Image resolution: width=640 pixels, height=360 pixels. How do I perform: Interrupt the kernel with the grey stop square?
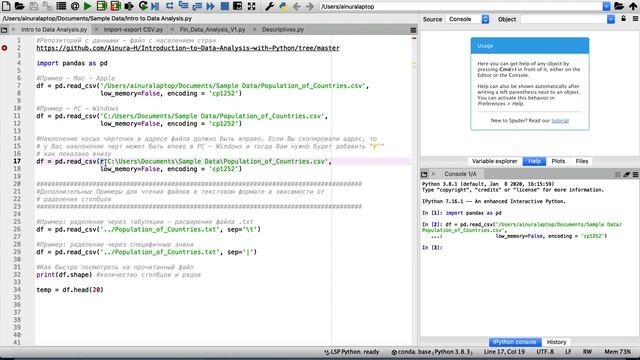618,174
